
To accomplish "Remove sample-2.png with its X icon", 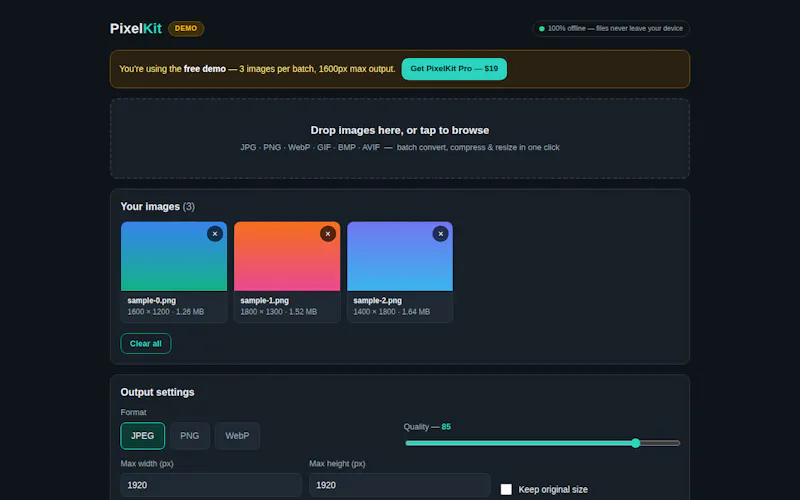I will pos(440,234).
